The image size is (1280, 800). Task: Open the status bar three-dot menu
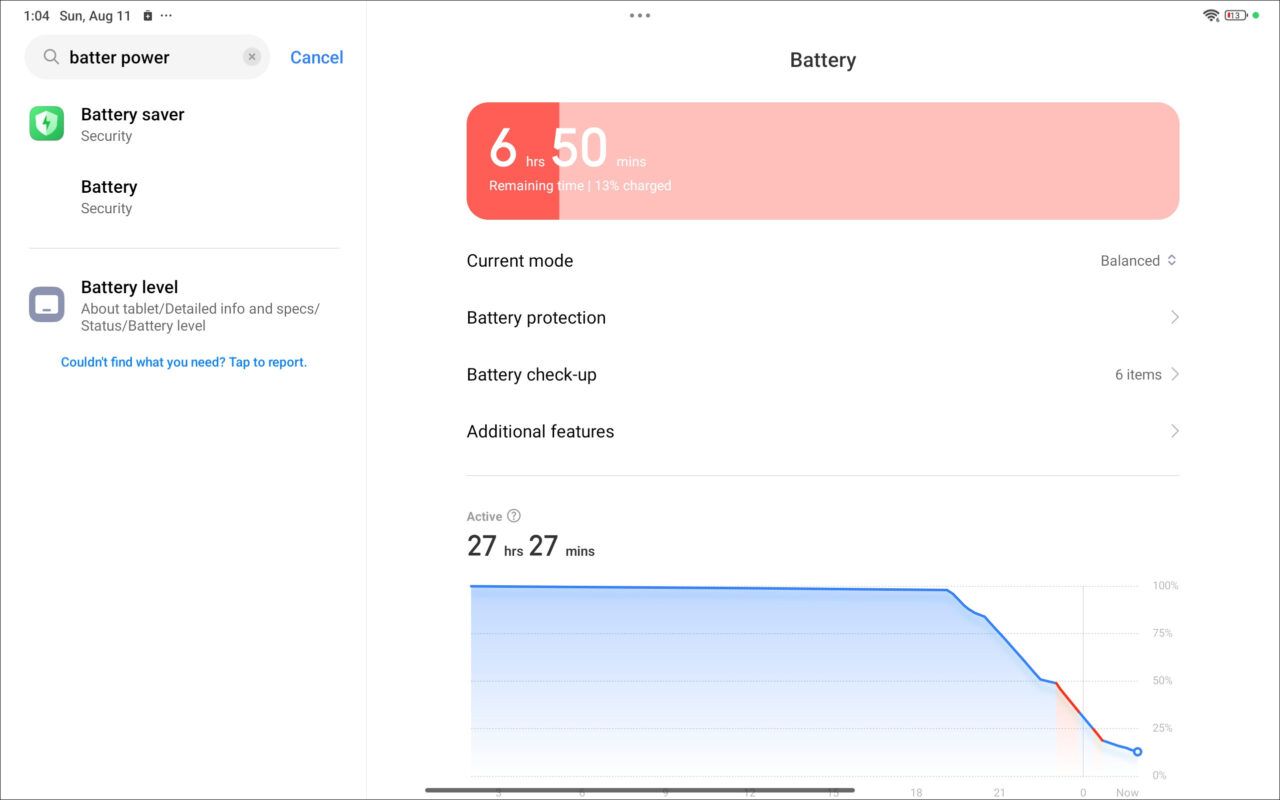(166, 15)
